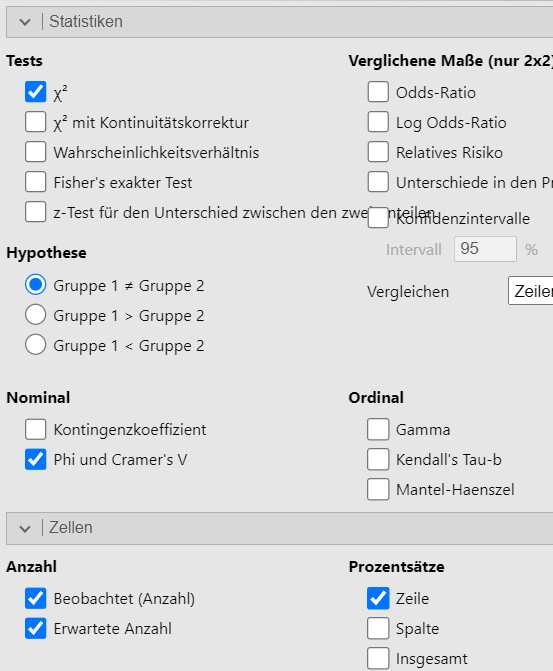Disable Erwartete Anzahl checkbox
Image resolution: width=553 pixels, height=671 pixels.
click(x=36, y=628)
